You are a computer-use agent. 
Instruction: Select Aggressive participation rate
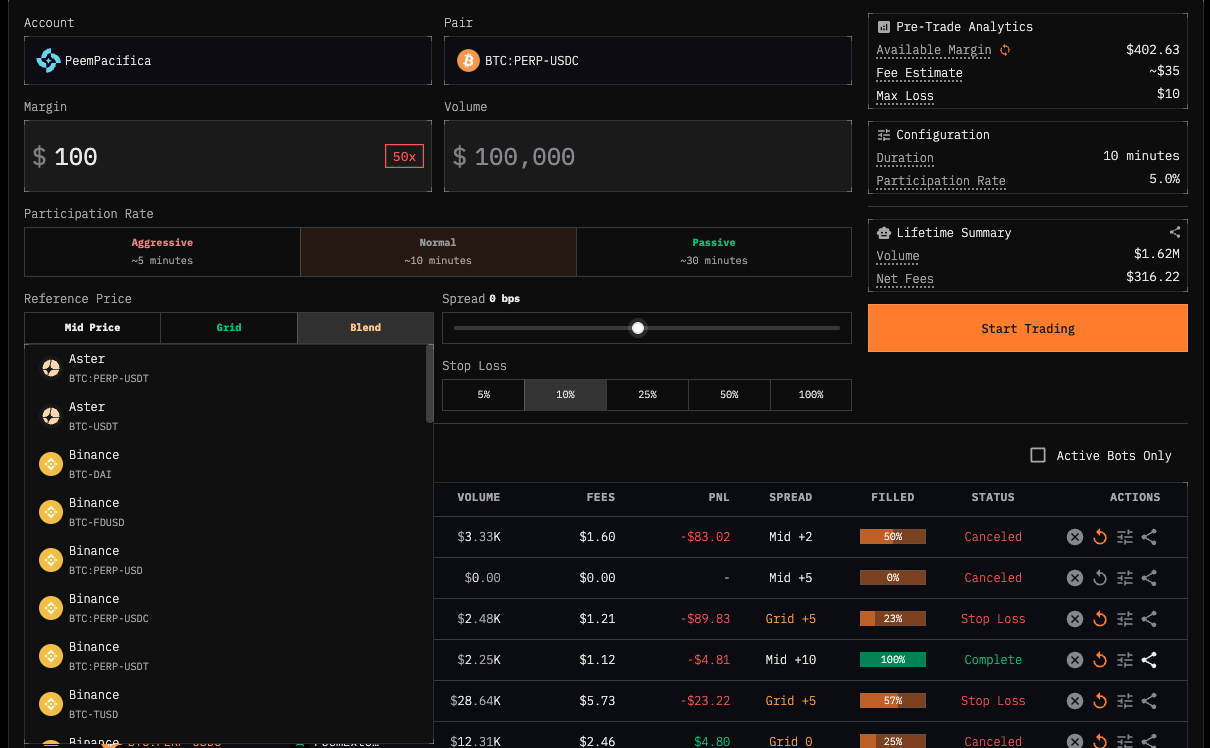click(x=162, y=251)
